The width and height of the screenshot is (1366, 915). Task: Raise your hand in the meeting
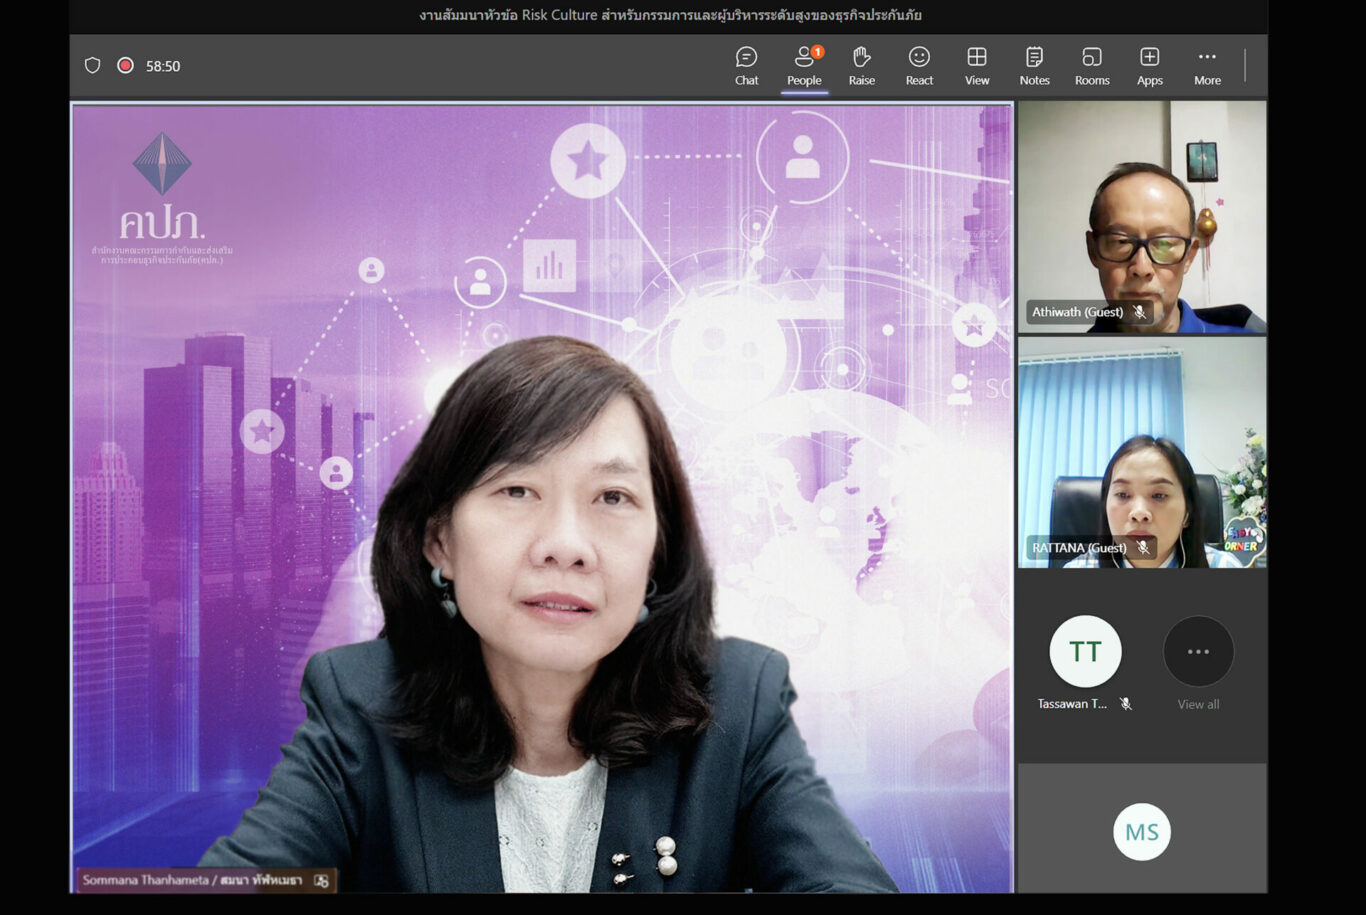(861, 66)
